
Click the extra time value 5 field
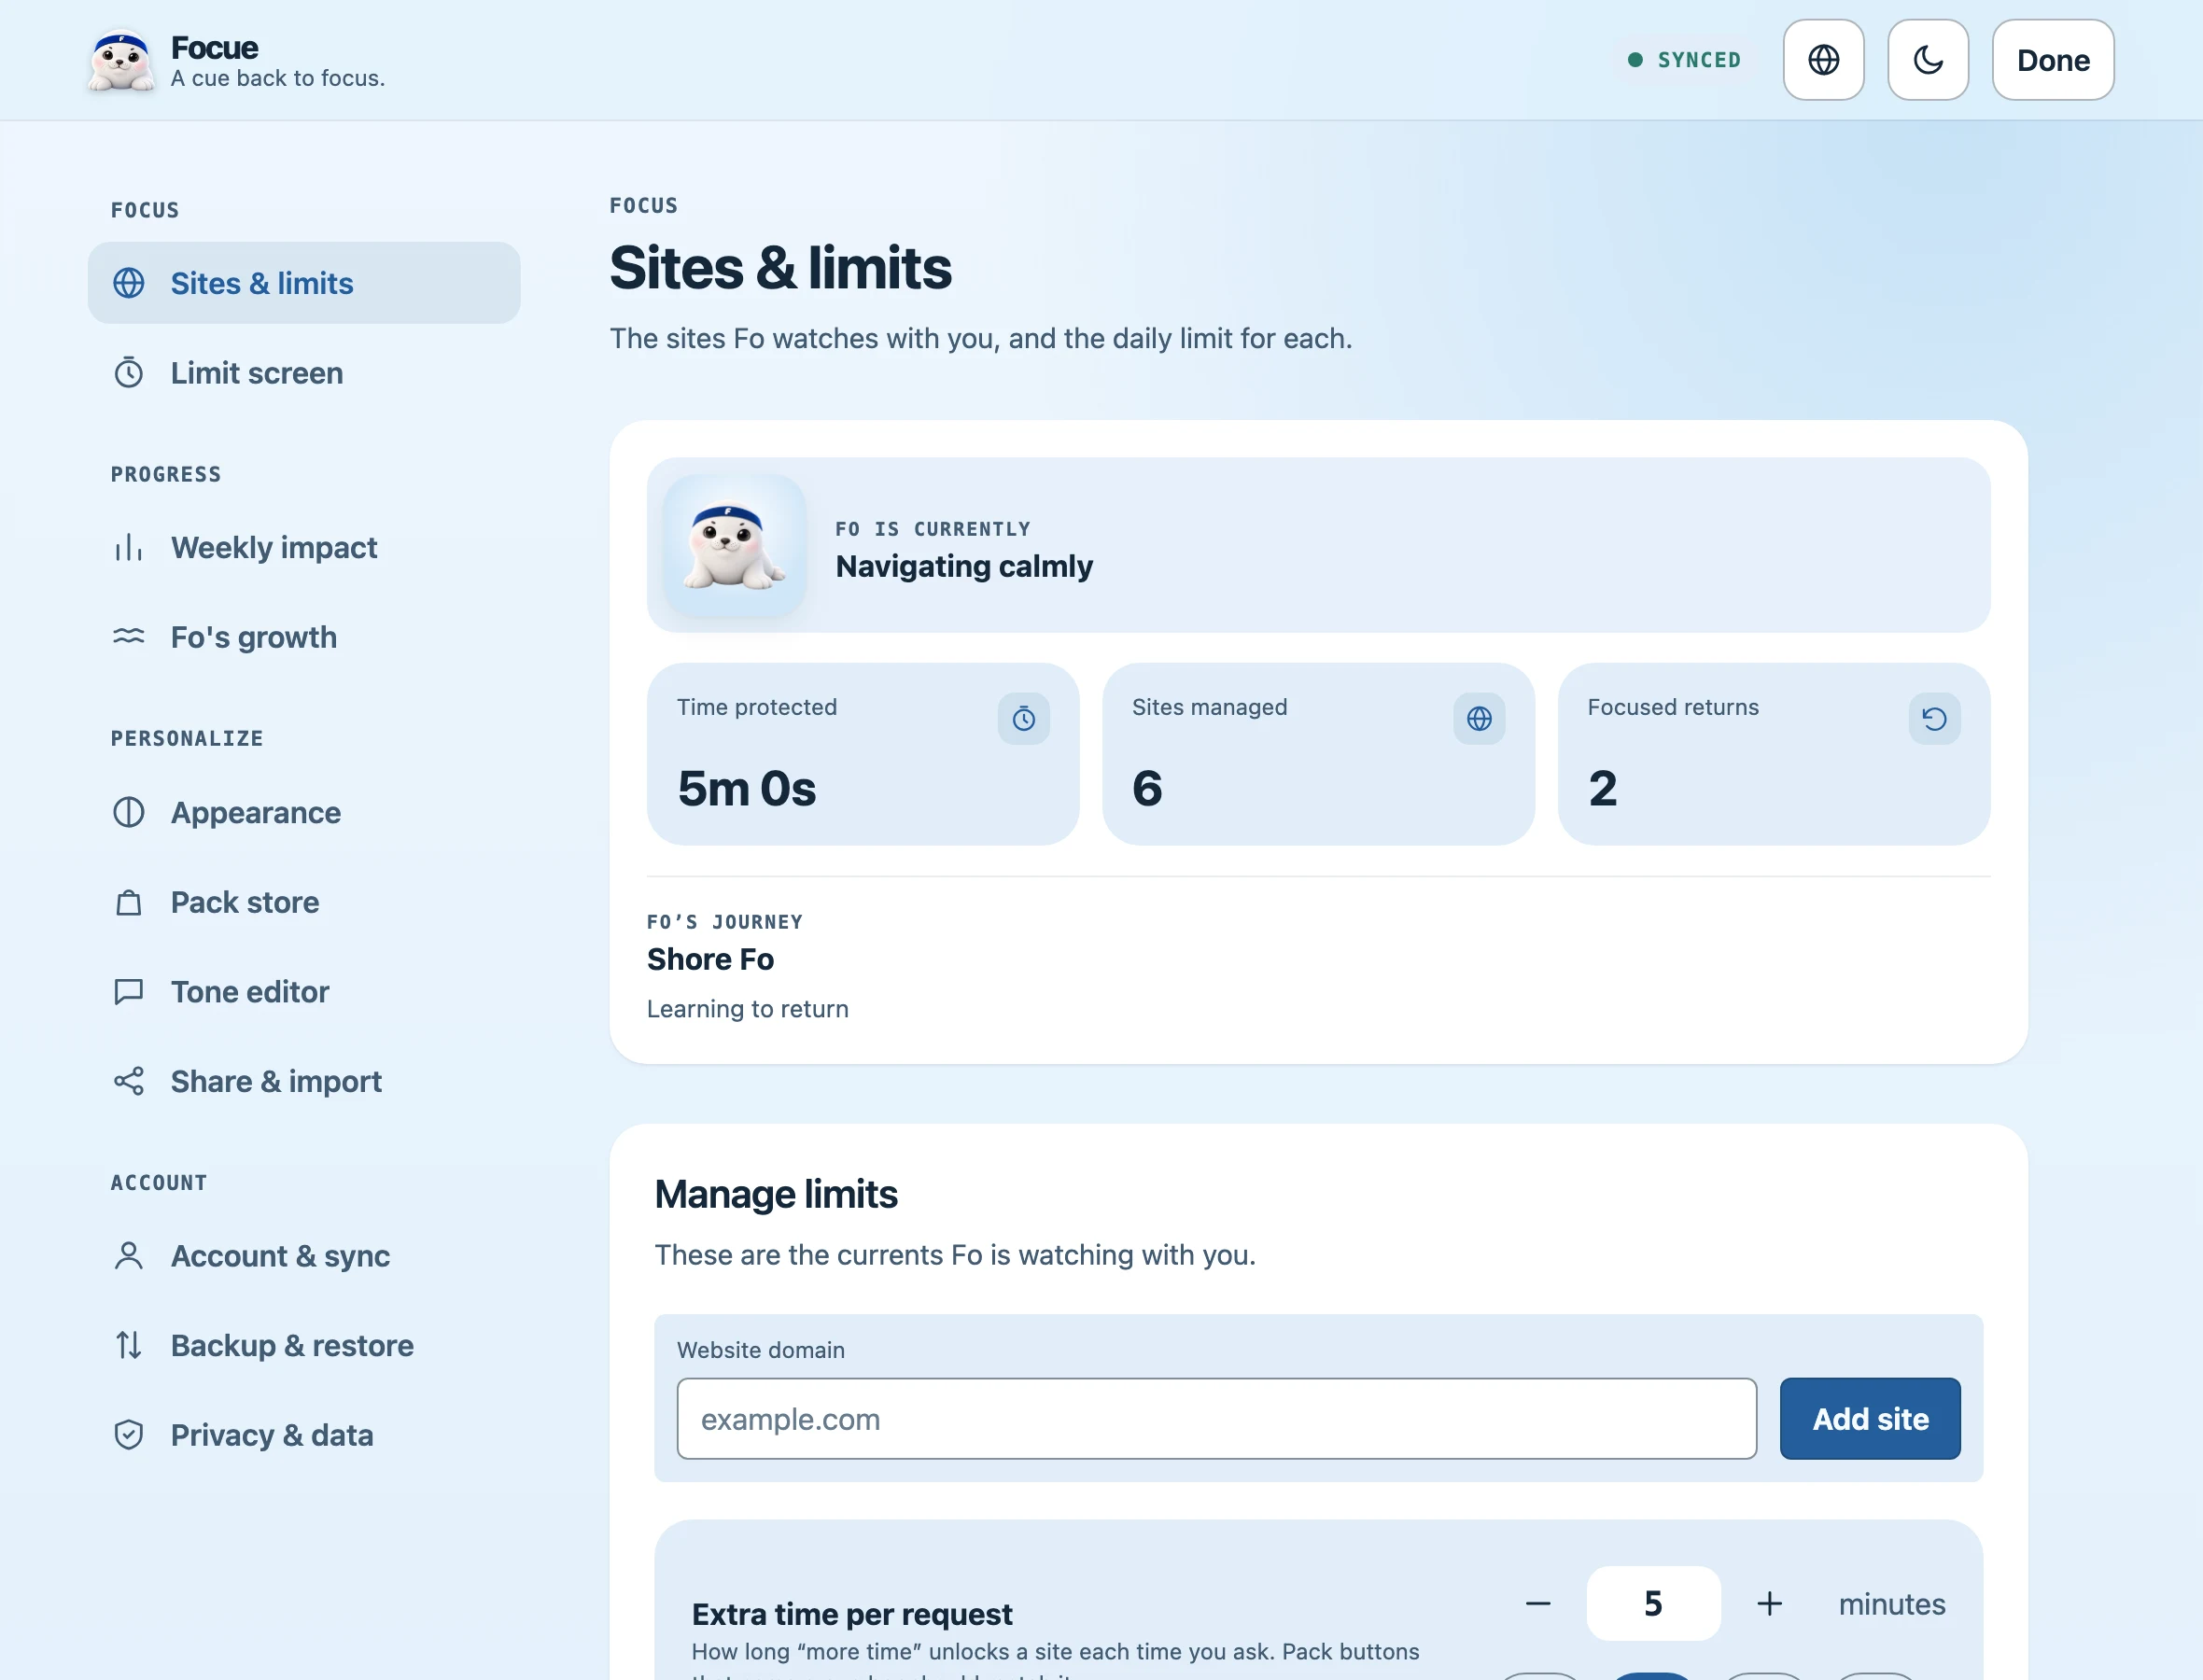click(x=1653, y=1603)
